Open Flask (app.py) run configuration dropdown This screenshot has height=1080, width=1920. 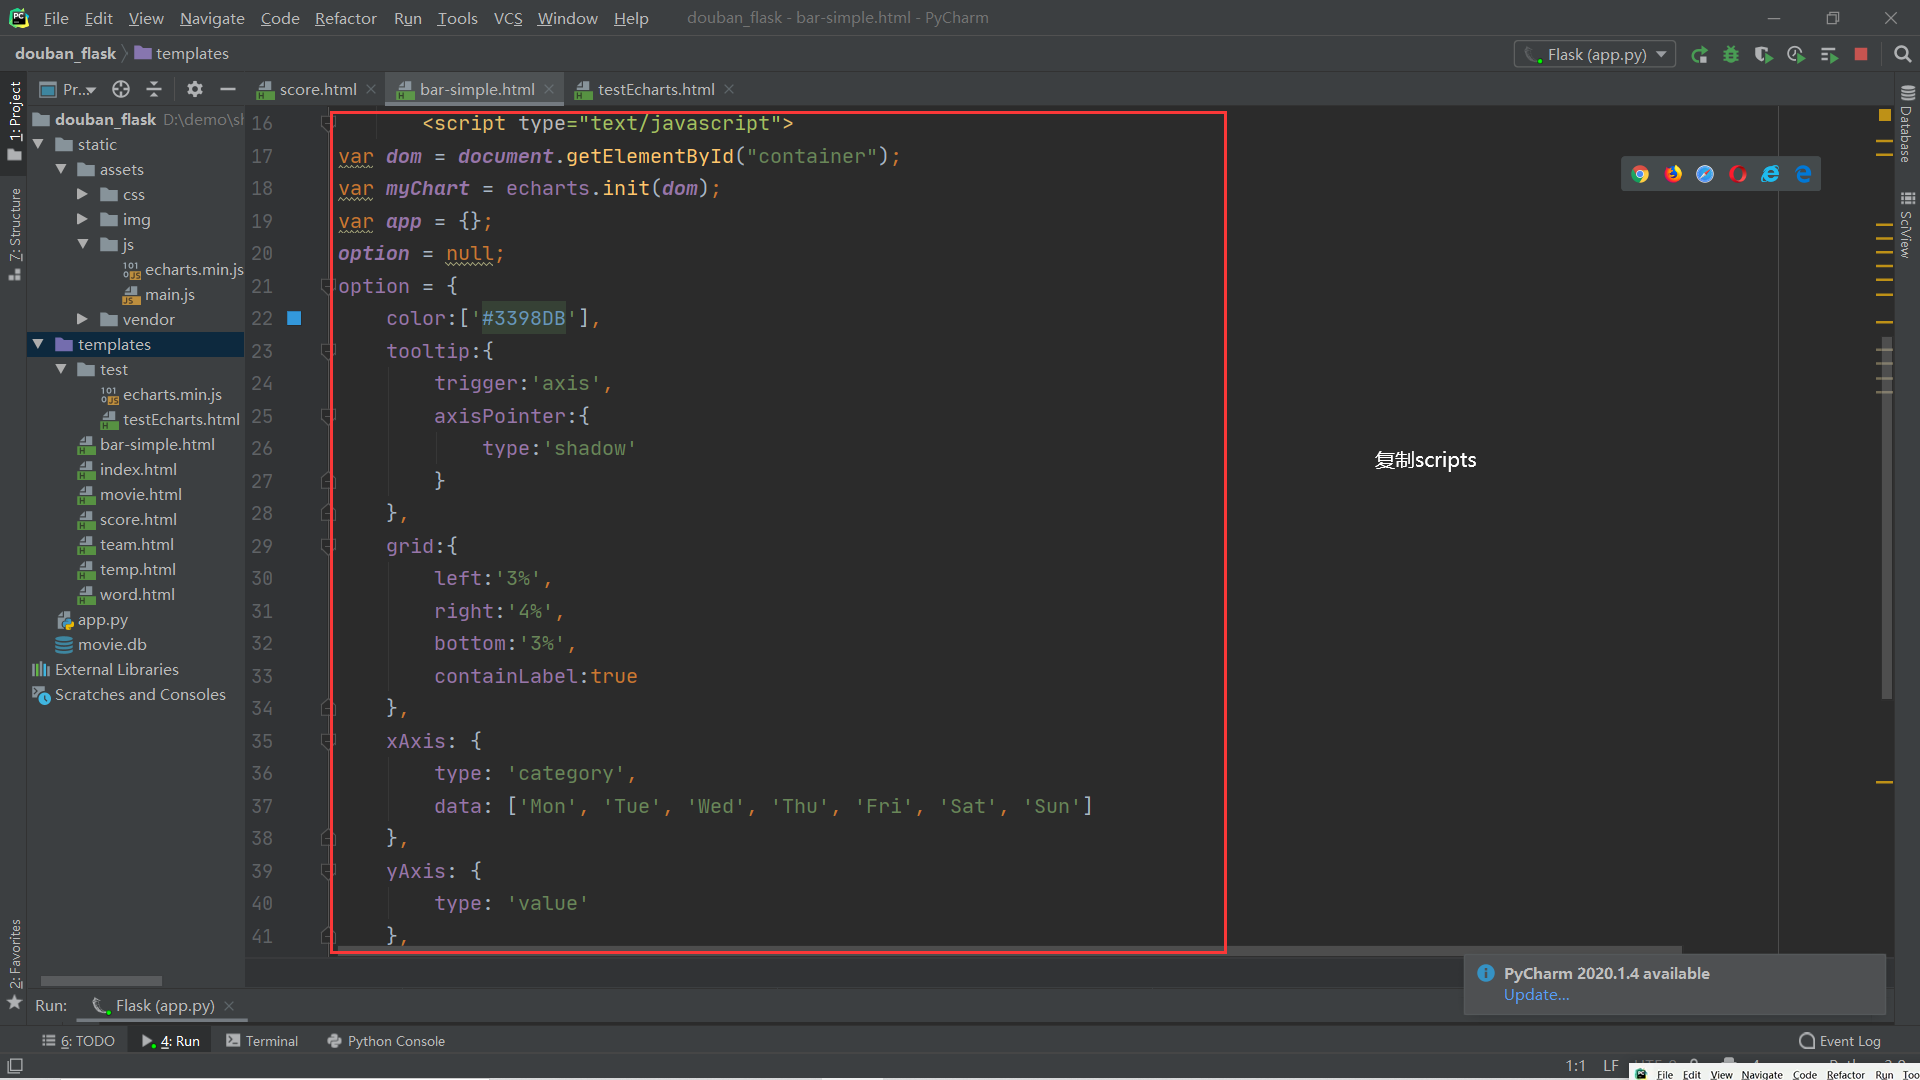(x=1595, y=54)
